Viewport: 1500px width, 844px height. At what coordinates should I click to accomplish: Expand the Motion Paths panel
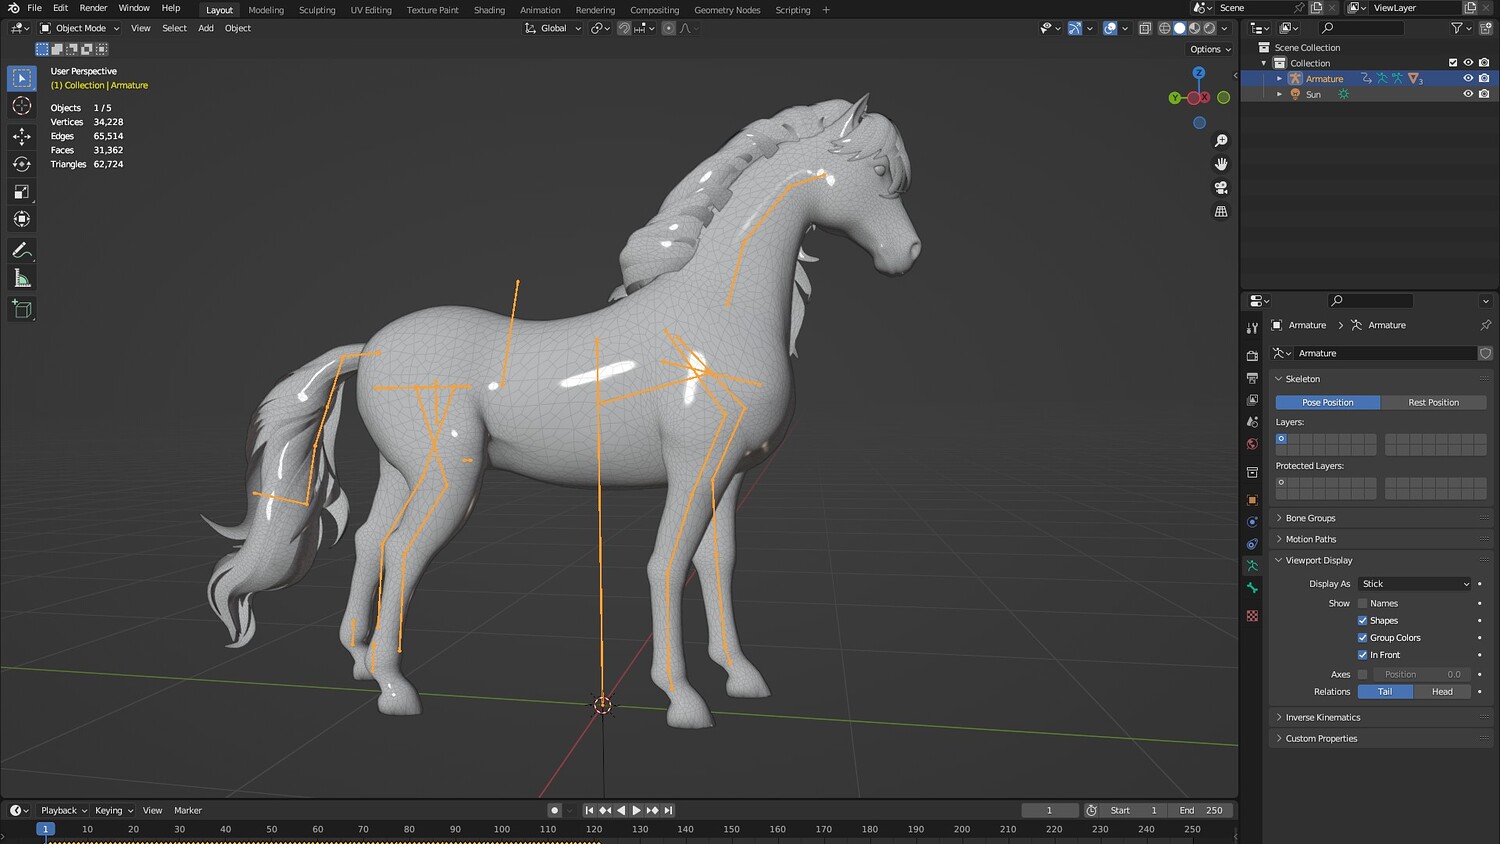tap(1310, 539)
